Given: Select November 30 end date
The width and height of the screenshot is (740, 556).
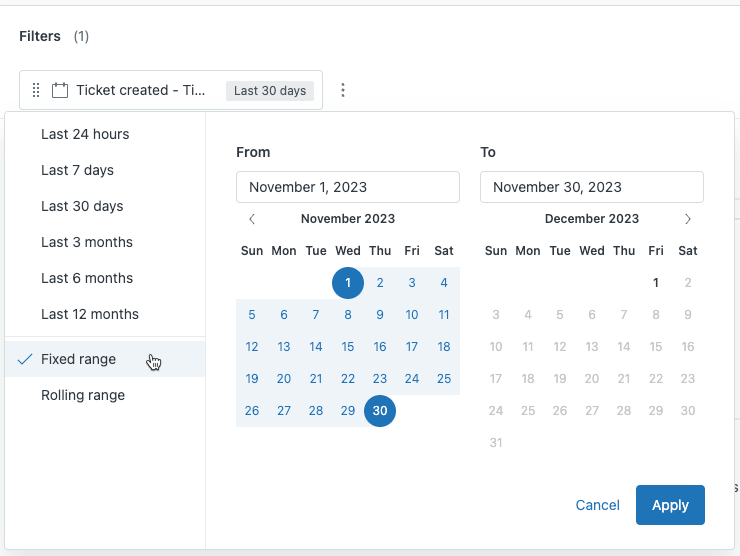Looking at the screenshot, I should click(380, 411).
